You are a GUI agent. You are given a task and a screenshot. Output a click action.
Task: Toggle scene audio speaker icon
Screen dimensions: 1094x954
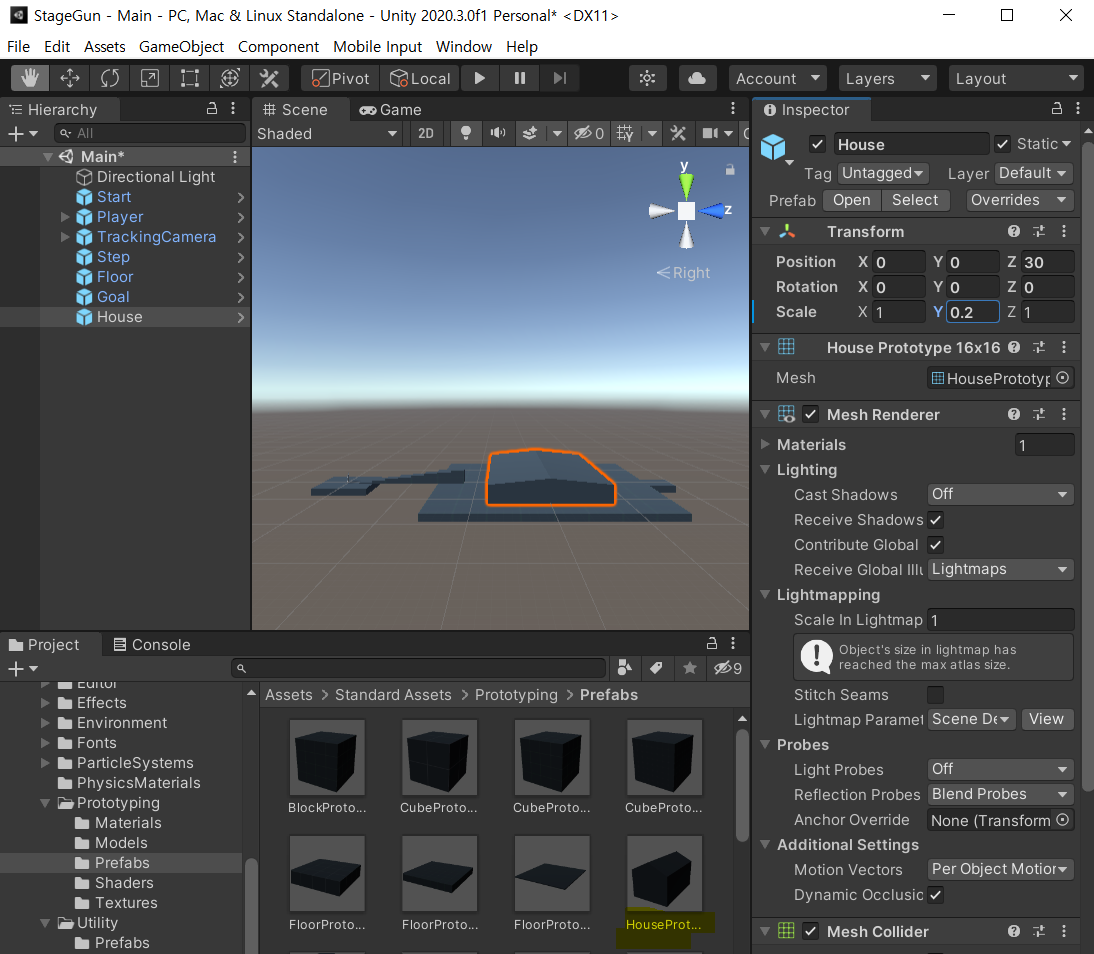[x=497, y=133]
